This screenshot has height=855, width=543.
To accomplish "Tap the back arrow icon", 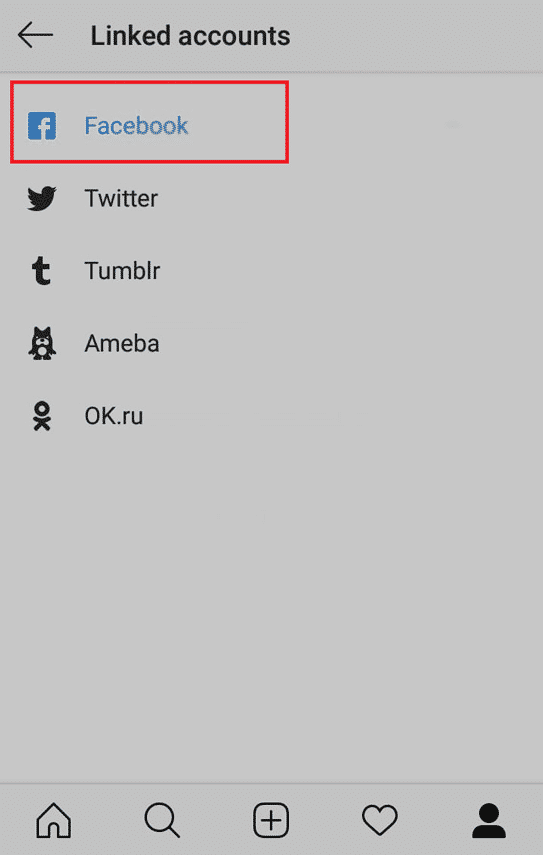I will [x=35, y=35].
